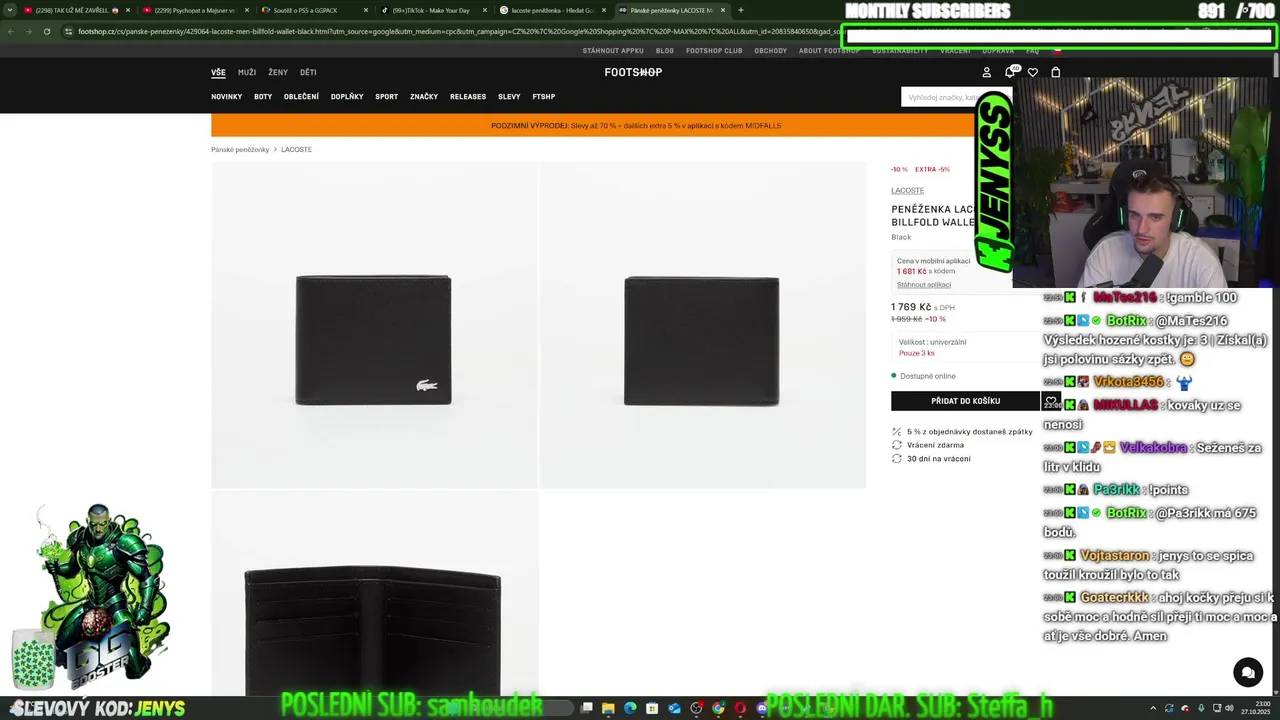
Task: Click PŘIDAT DO KOŠÍKU button
Action: tap(965, 401)
